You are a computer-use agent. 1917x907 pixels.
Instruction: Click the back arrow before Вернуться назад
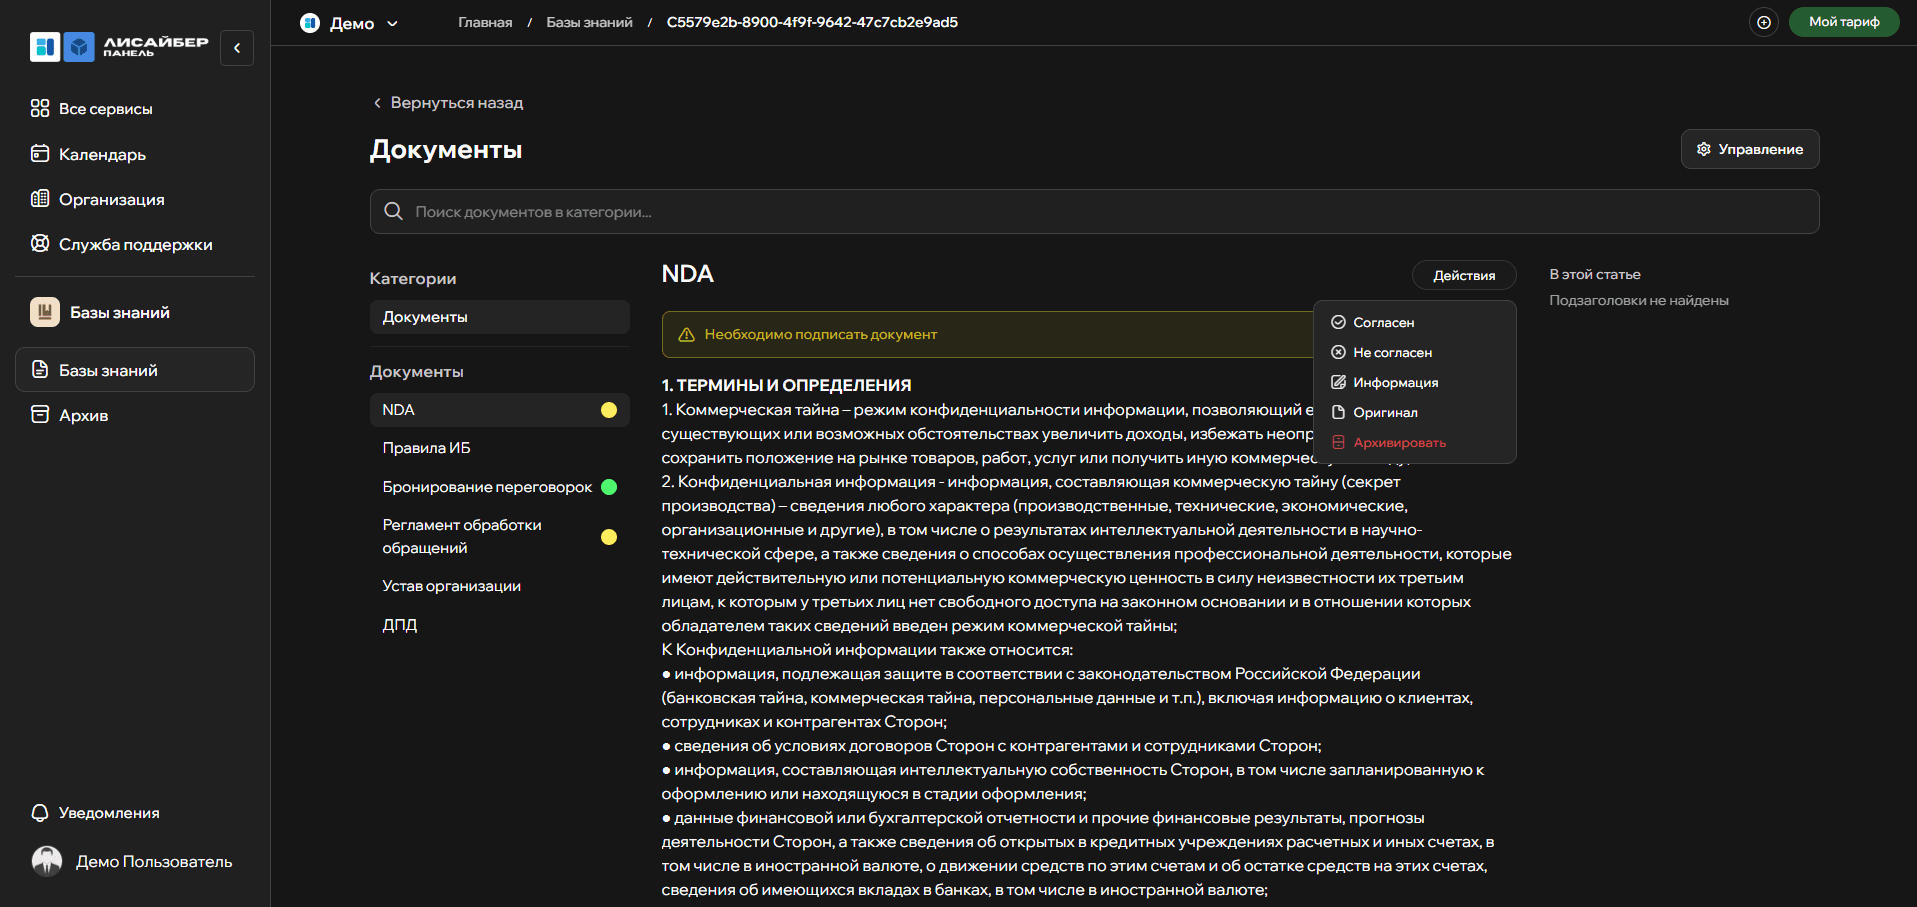(x=377, y=103)
